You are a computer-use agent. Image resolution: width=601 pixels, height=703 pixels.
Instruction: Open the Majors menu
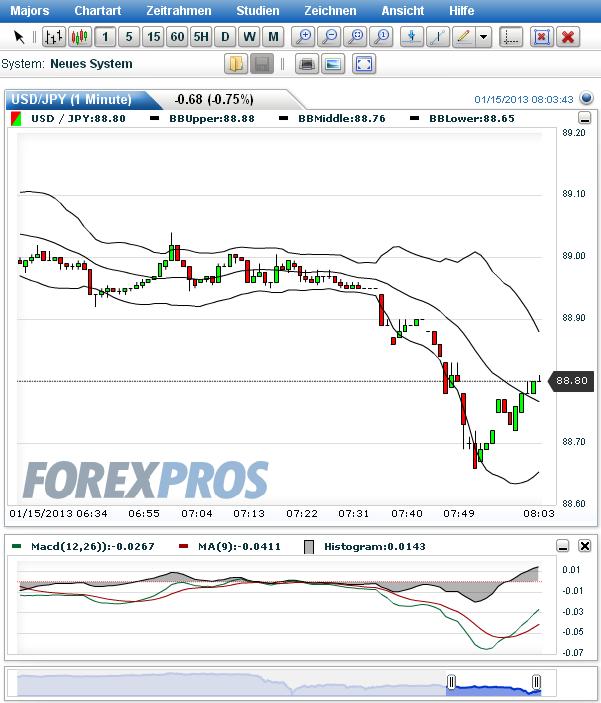point(30,10)
